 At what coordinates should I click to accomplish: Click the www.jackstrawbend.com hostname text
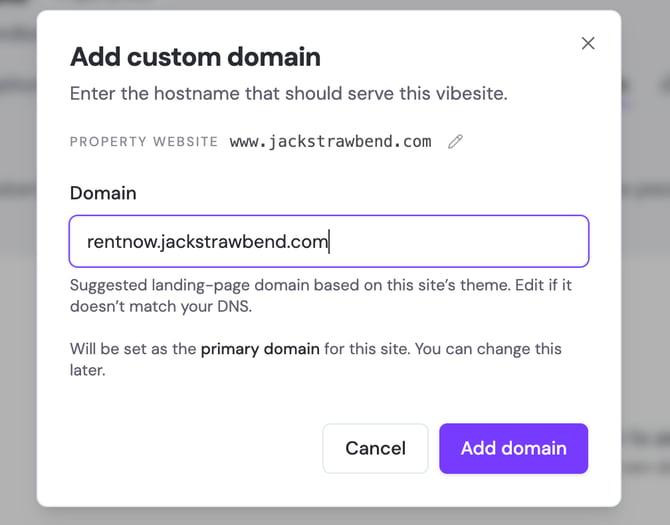point(330,141)
